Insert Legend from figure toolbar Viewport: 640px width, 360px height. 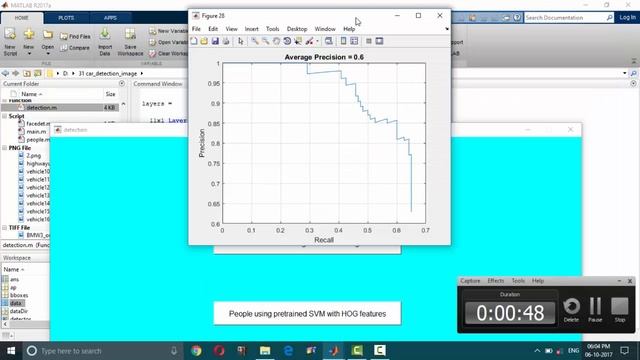pyautogui.click(x=354, y=41)
